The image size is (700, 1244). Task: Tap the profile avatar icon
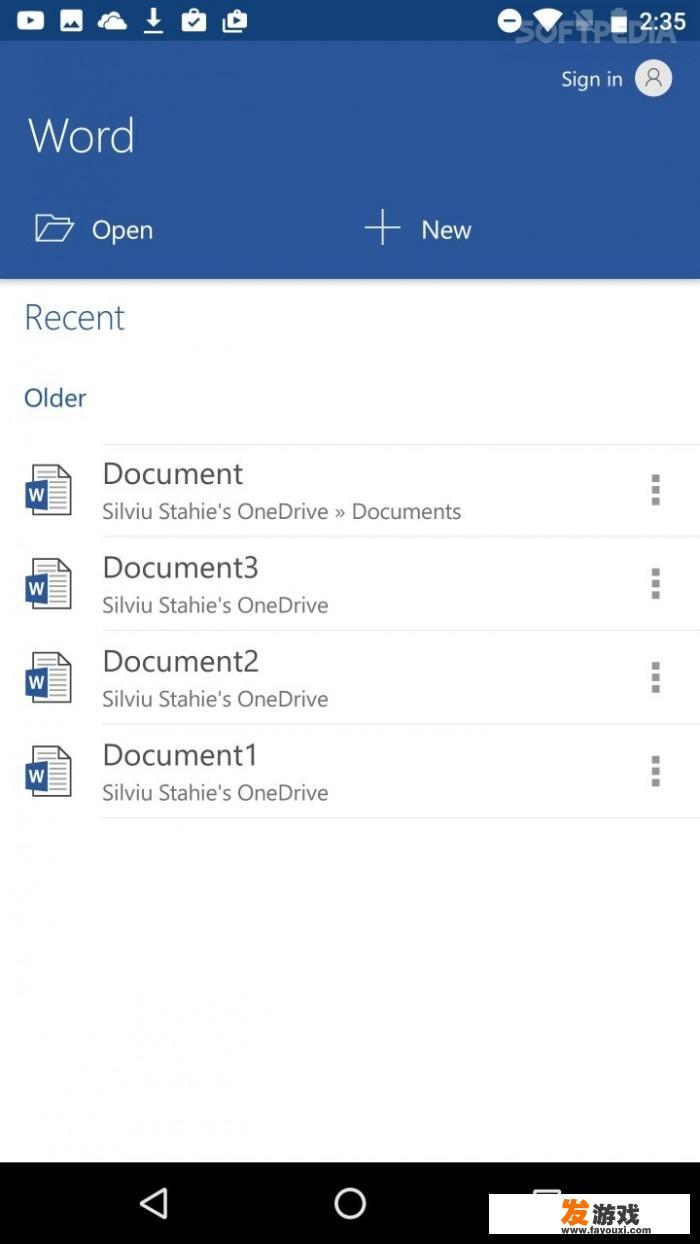tap(653, 79)
